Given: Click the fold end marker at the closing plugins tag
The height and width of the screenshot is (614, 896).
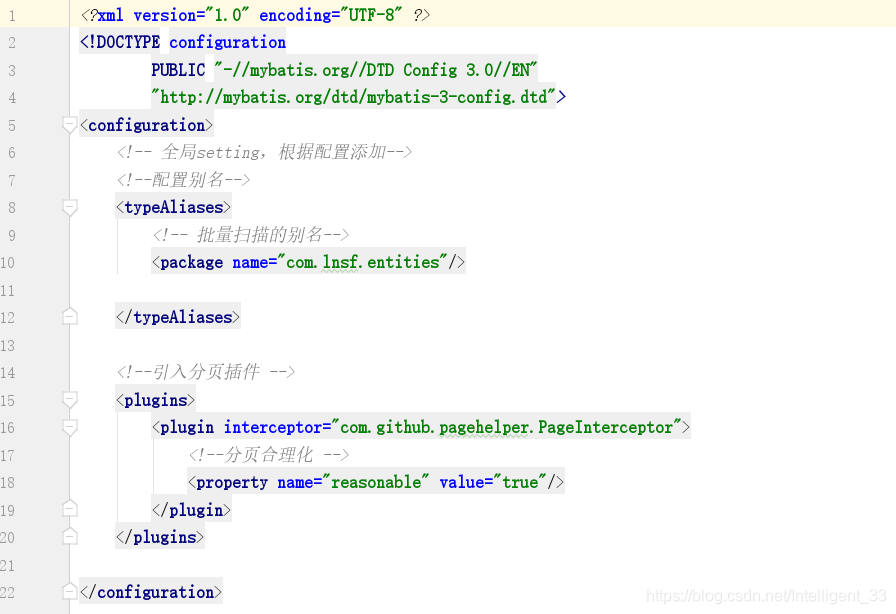Looking at the screenshot, I should (x=69, y=536).
